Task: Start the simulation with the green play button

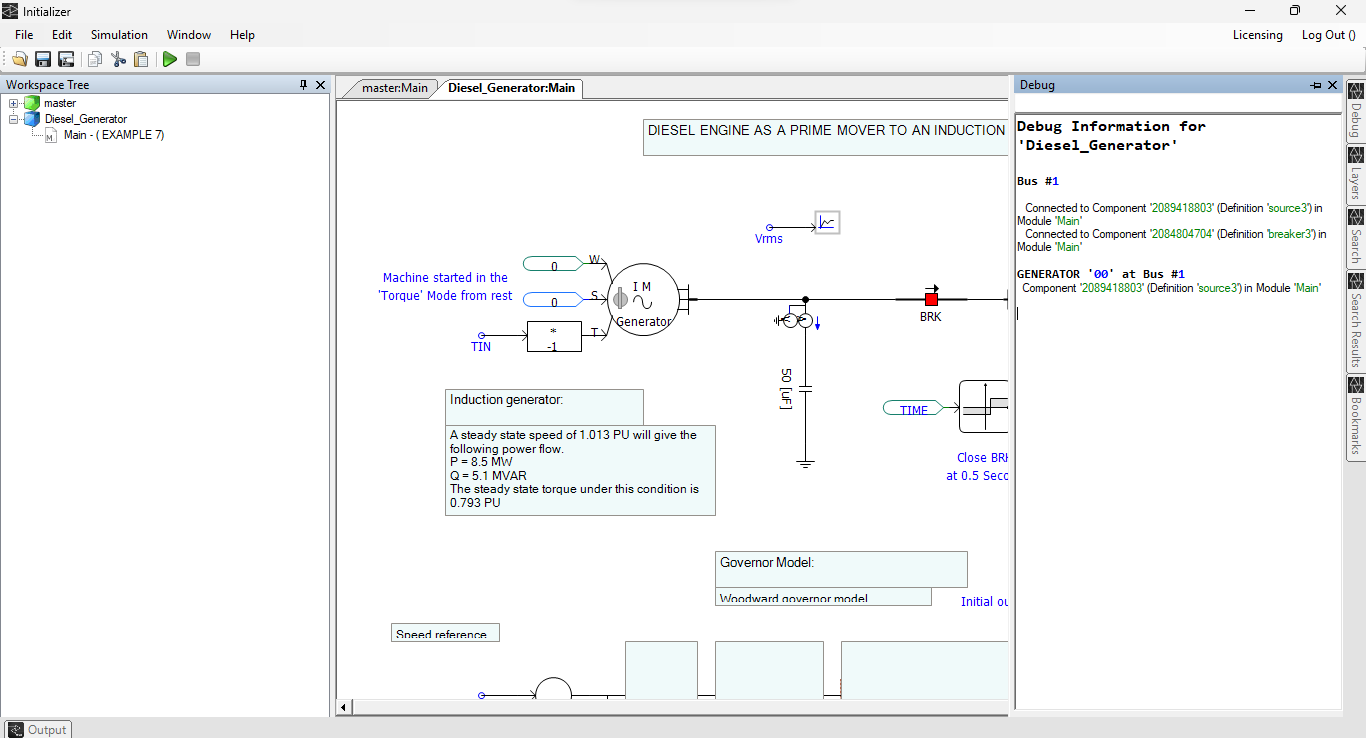Action: [170, 59]
